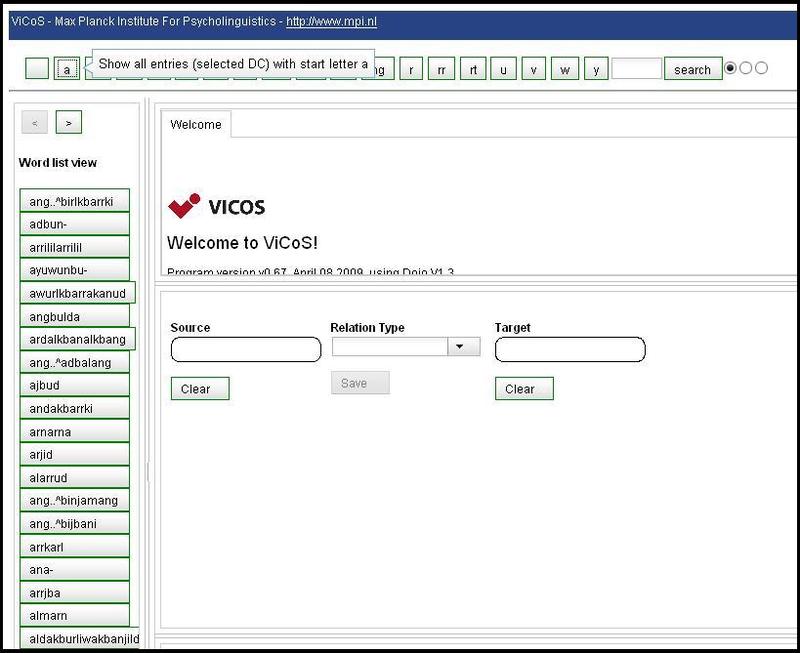Show entries starting with letter a
Screen dimensions: 800x653
point(67,68)
